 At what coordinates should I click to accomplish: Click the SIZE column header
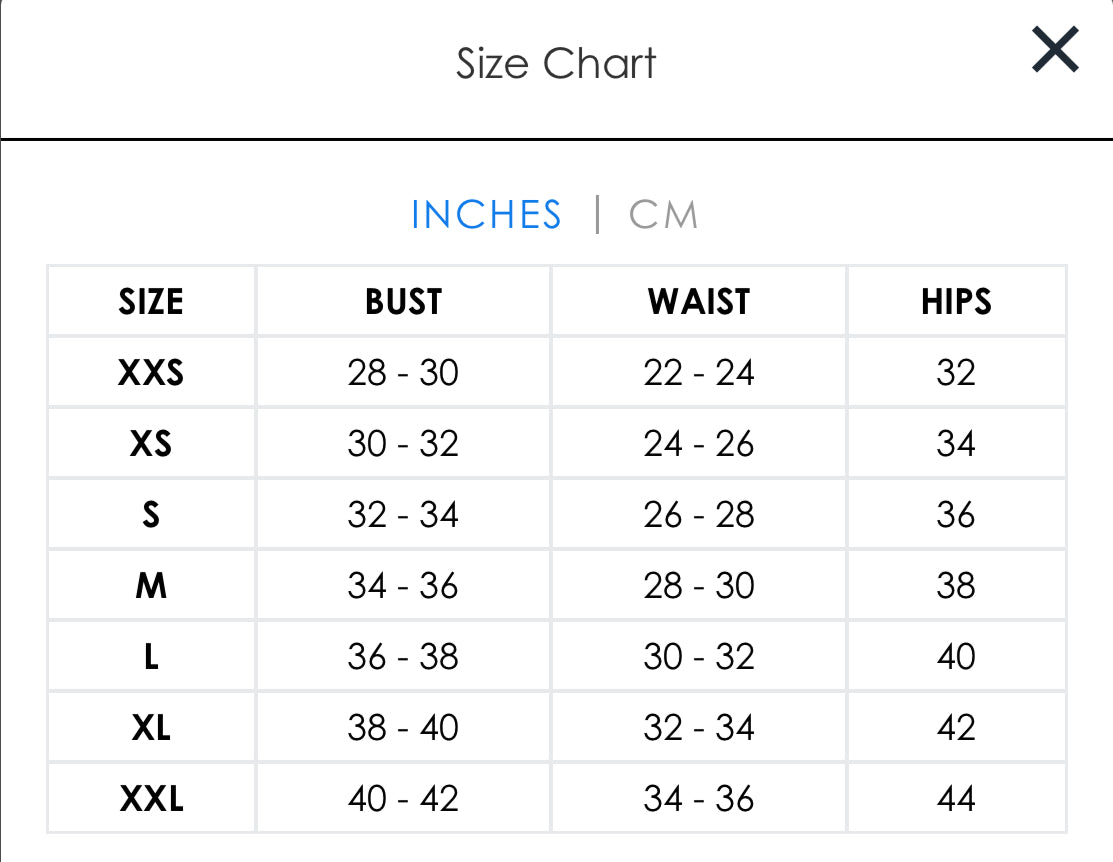coord(151,302)
